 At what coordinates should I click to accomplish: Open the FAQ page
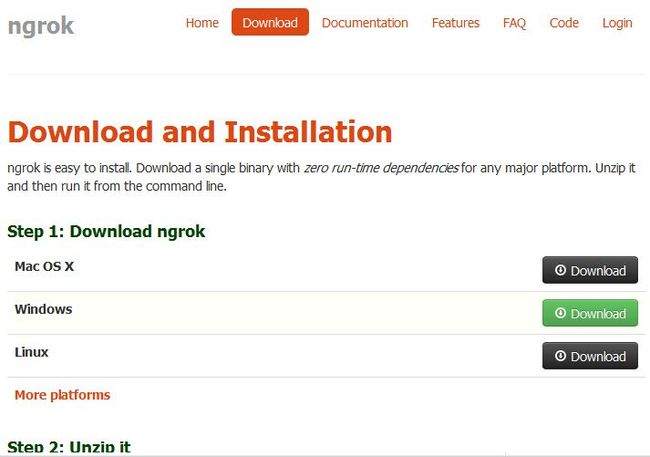click(514, 22)
